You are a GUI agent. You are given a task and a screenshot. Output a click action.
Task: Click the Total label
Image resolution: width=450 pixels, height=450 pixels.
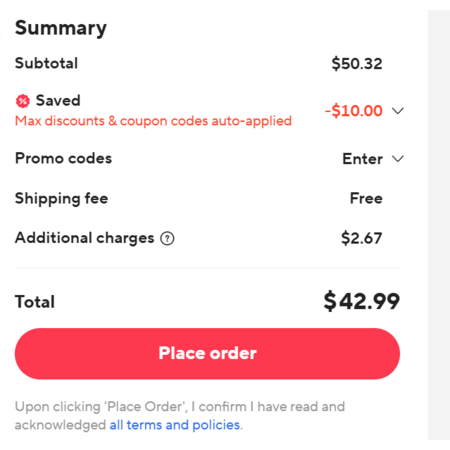(35, 302)
